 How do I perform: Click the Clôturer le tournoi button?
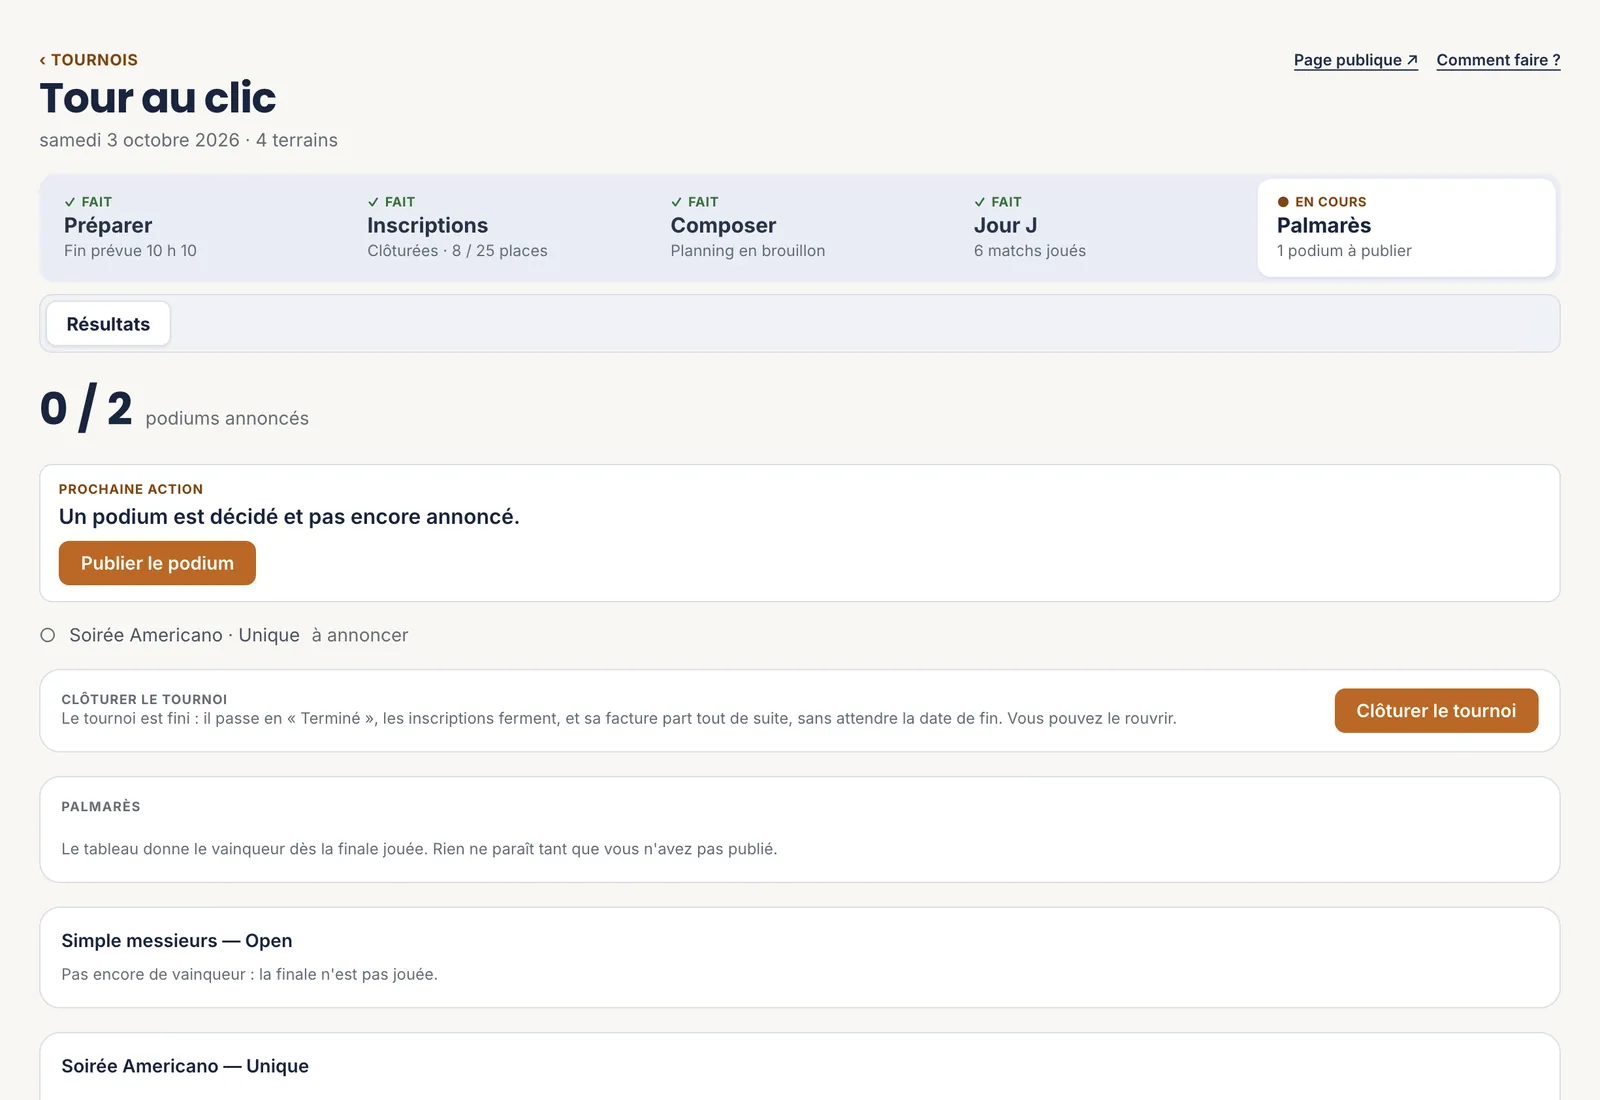[1436, 711]
